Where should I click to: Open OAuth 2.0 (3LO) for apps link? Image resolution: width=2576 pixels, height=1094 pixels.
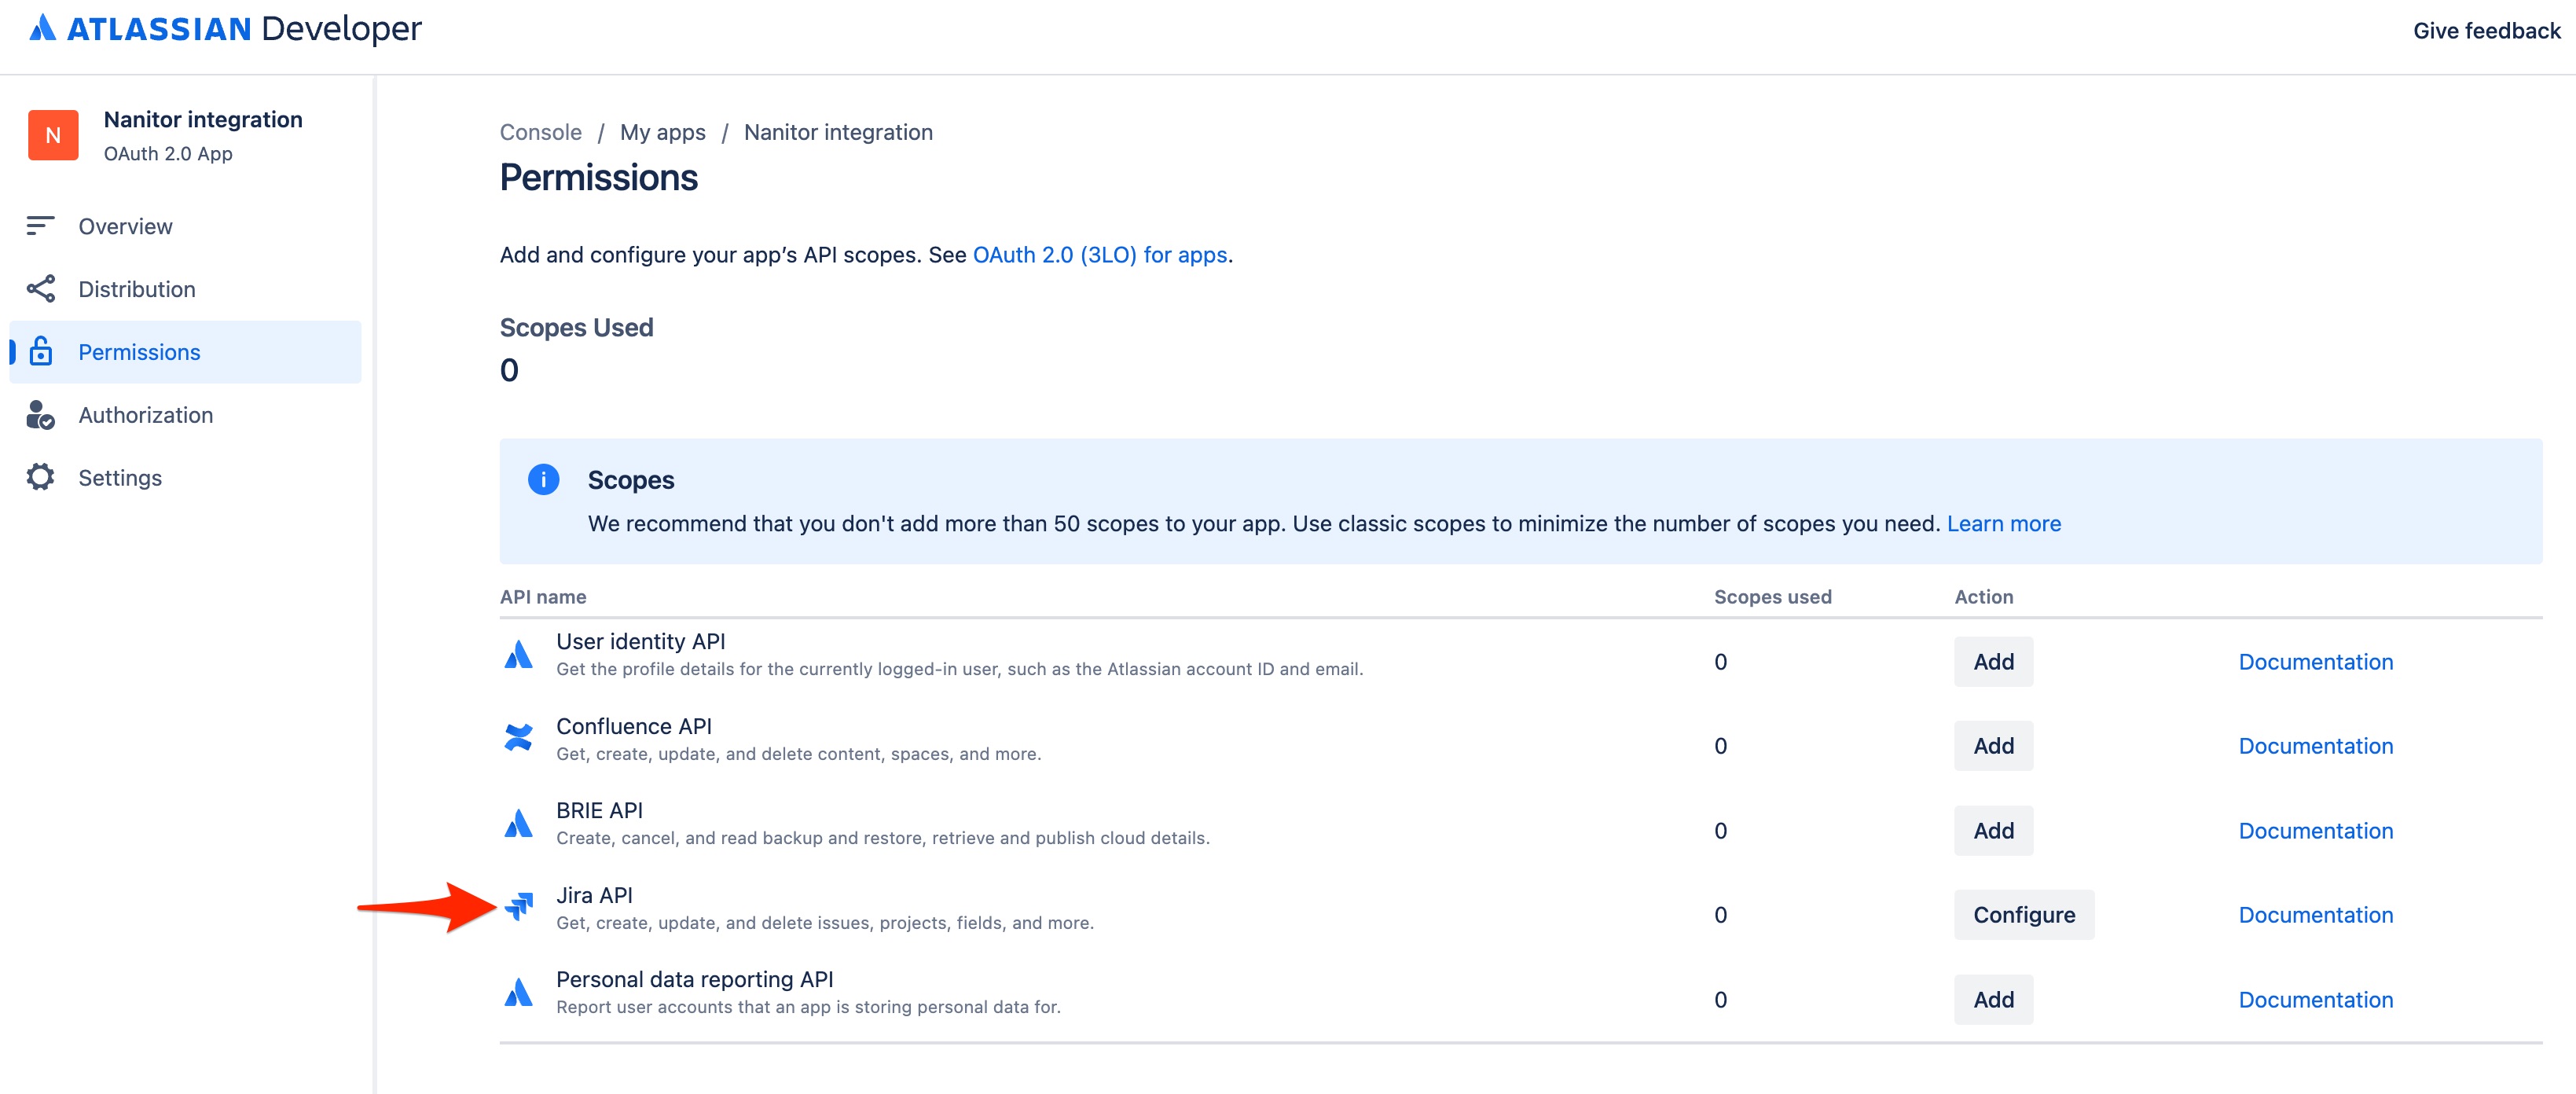tap(1100, 255)
